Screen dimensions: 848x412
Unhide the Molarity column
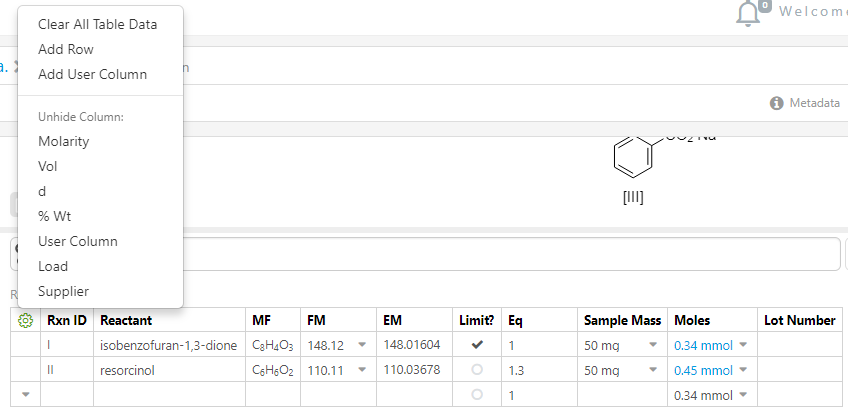(64, 141)
